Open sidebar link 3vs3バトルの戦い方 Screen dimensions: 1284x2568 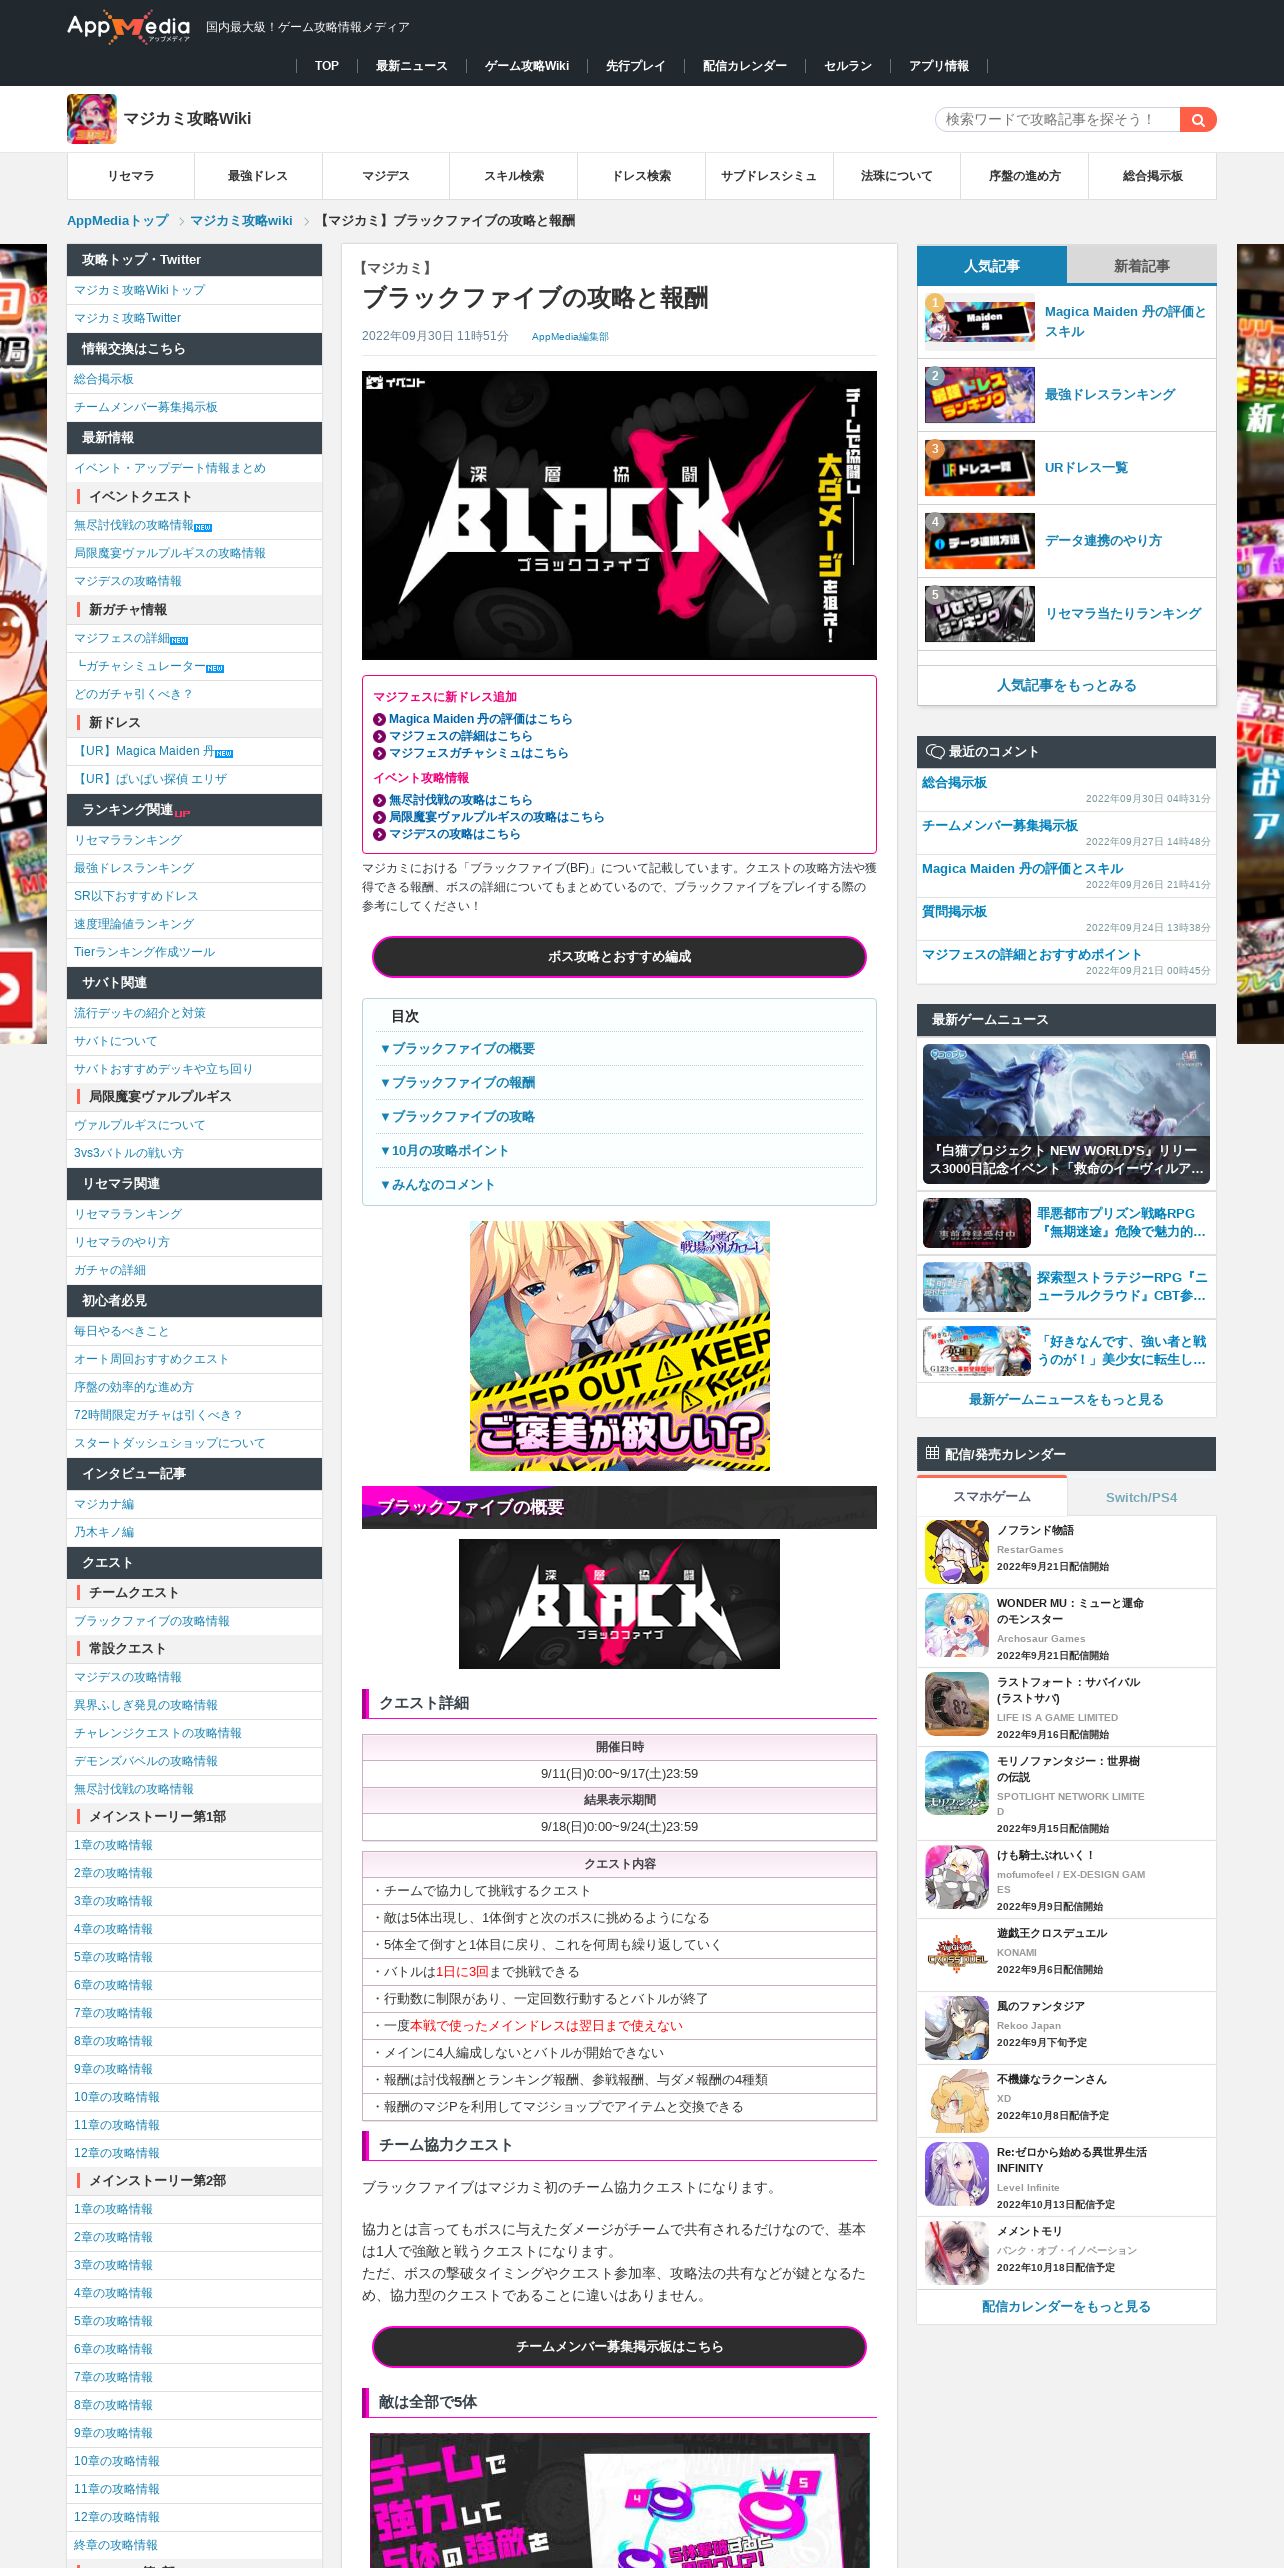[x=128, y=1153]
